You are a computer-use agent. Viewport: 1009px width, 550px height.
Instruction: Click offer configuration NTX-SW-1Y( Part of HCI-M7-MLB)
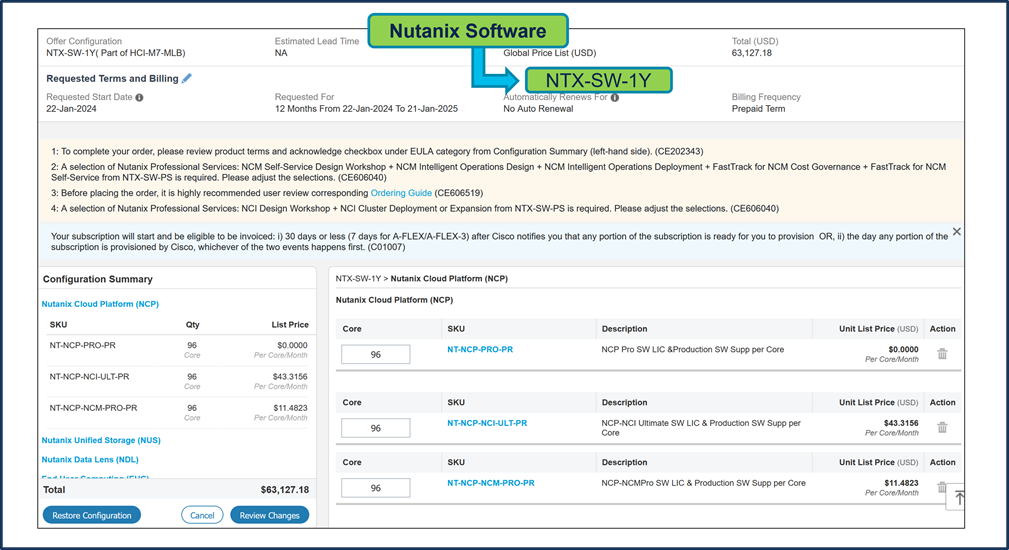[116, 53]
